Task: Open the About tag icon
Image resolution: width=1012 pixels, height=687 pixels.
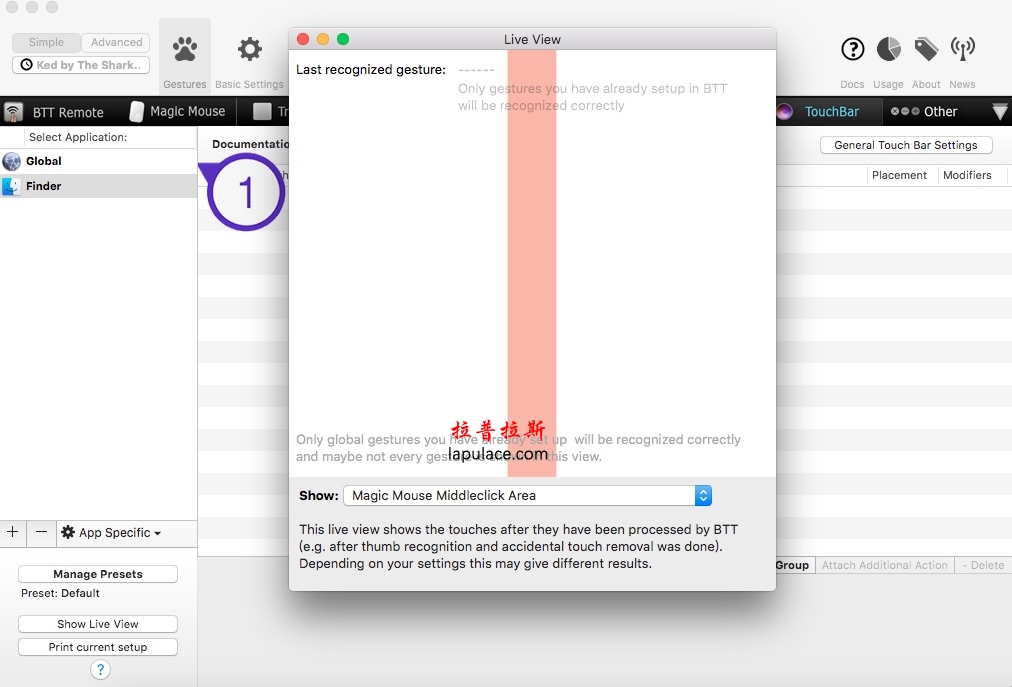Action: 926,49
